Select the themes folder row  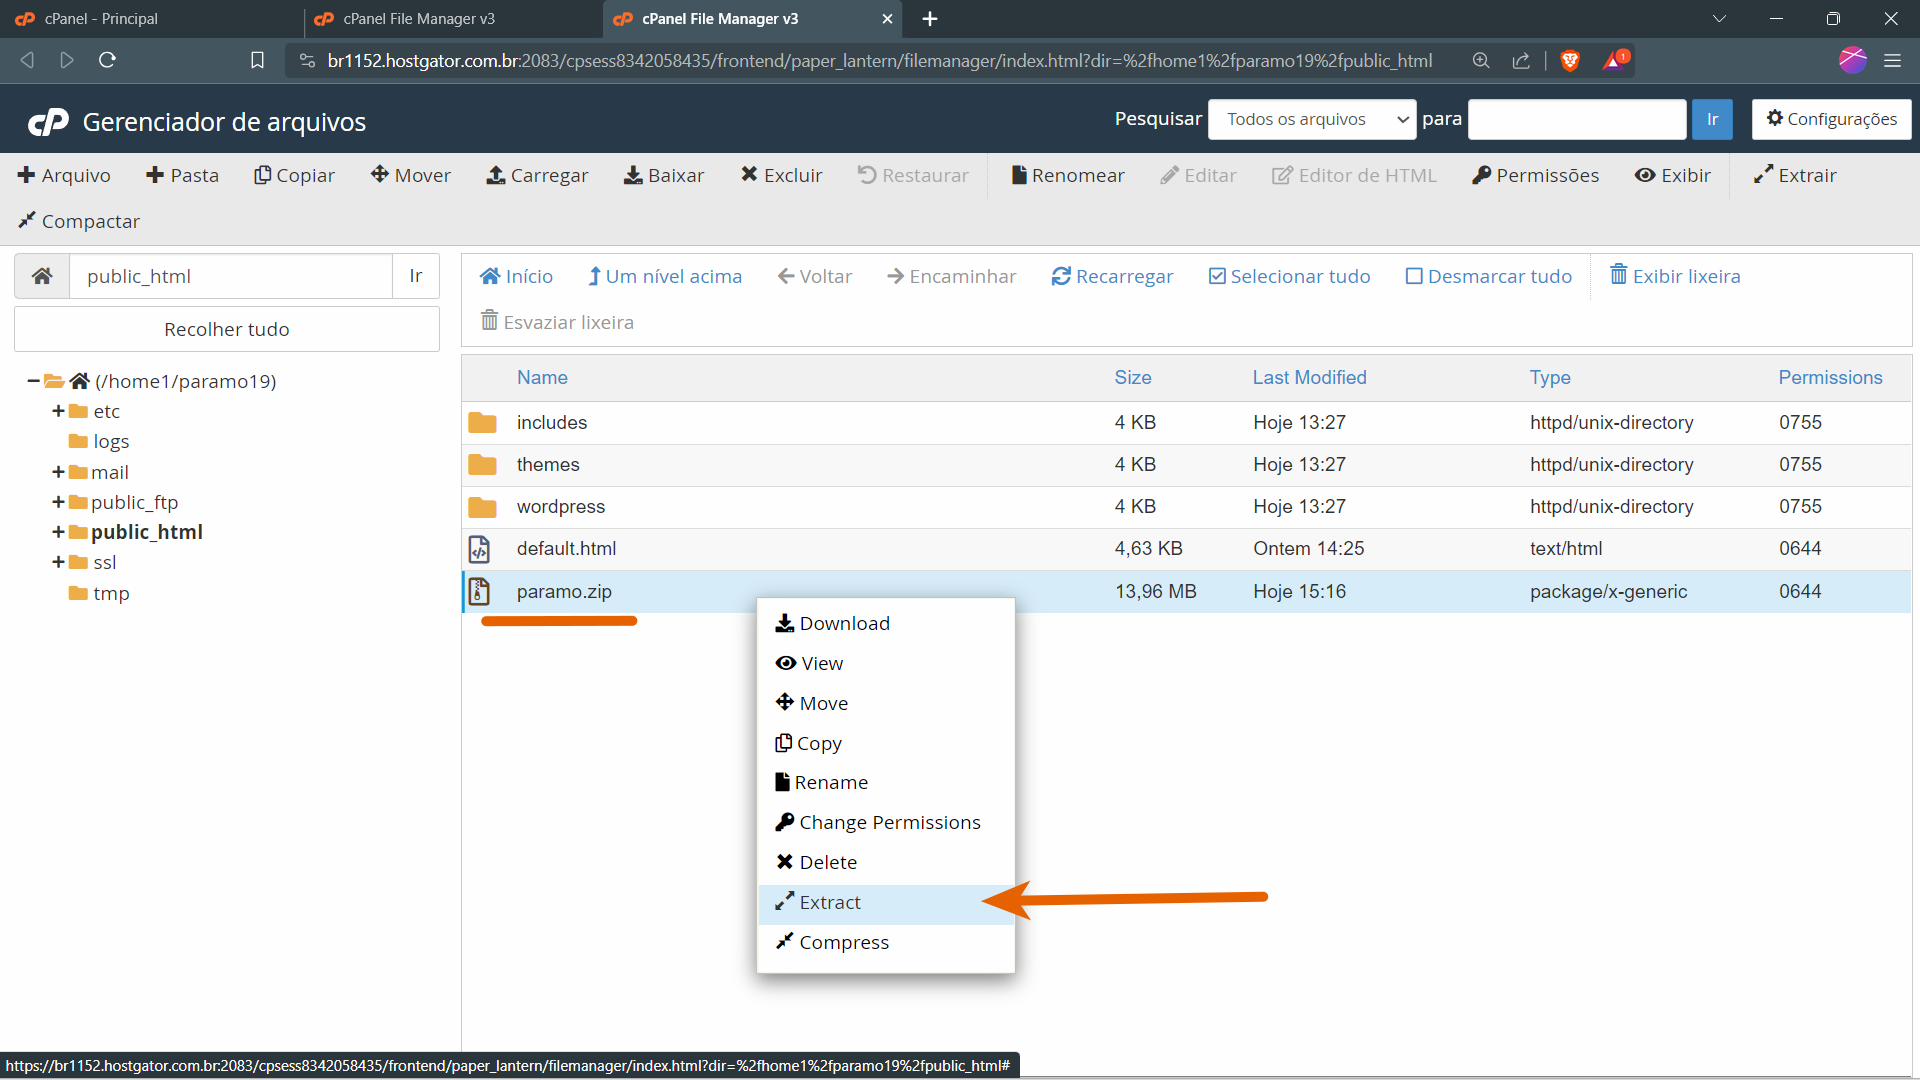click(x=1186, y=464)
